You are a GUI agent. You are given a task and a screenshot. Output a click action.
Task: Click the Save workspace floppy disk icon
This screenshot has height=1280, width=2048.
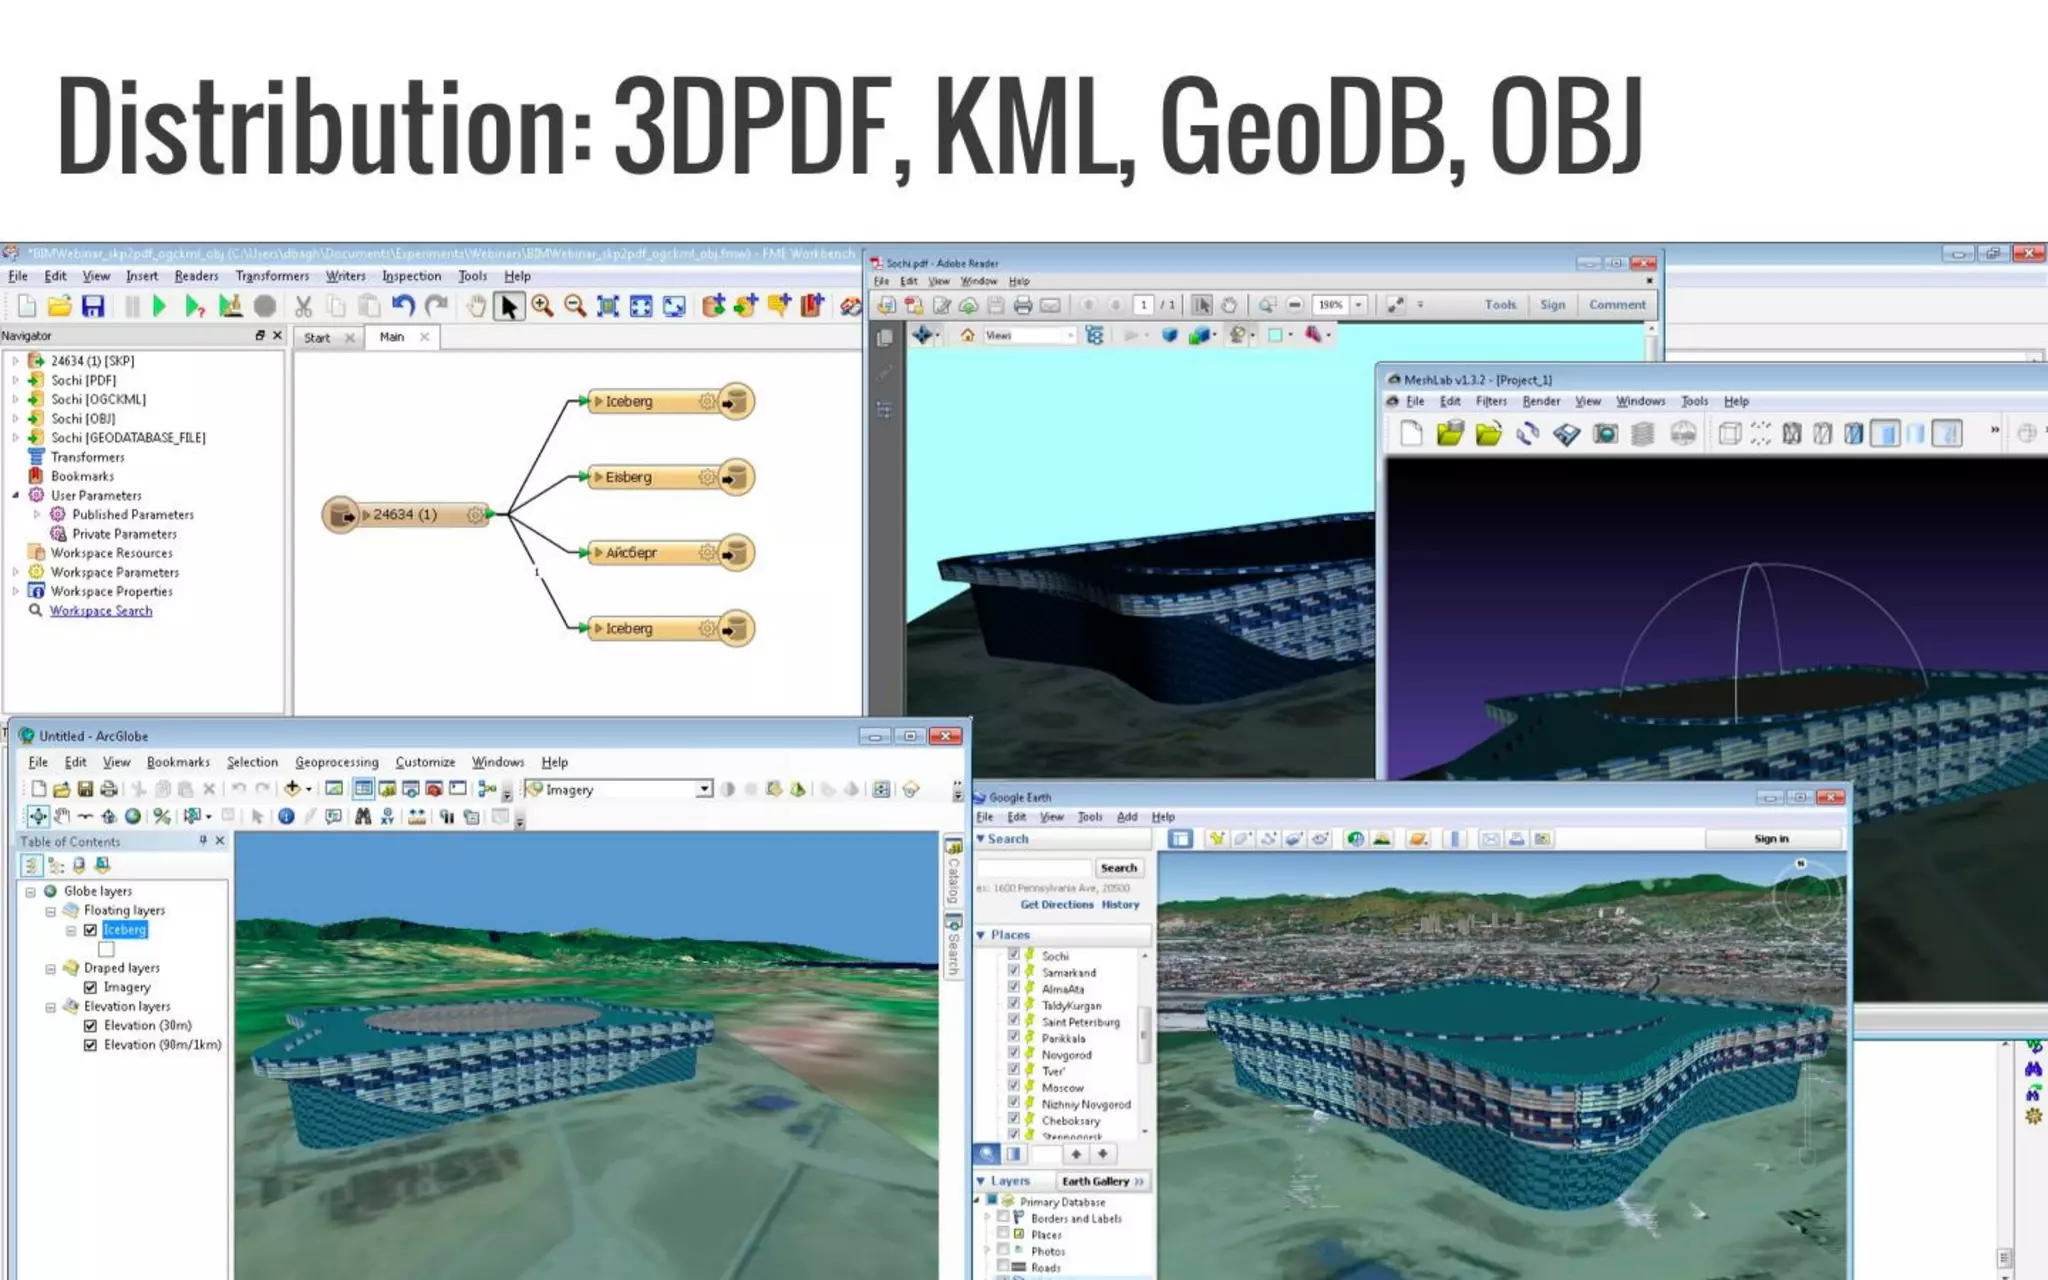coord(93,306)
